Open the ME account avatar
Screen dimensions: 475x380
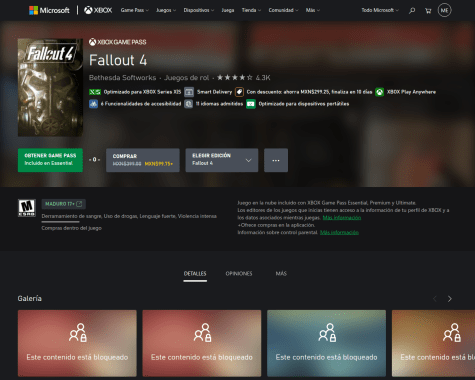(444, 10)
